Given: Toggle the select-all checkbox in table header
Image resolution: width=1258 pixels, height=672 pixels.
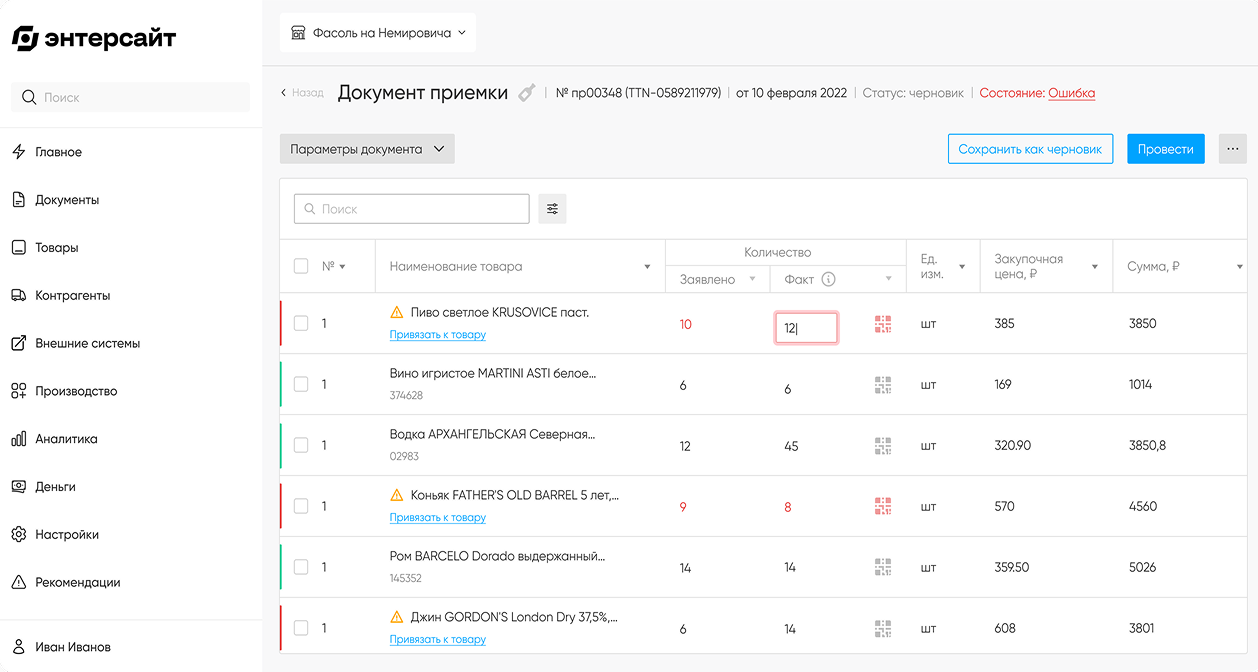Looking at the screenshot, I should coord(301,266).
